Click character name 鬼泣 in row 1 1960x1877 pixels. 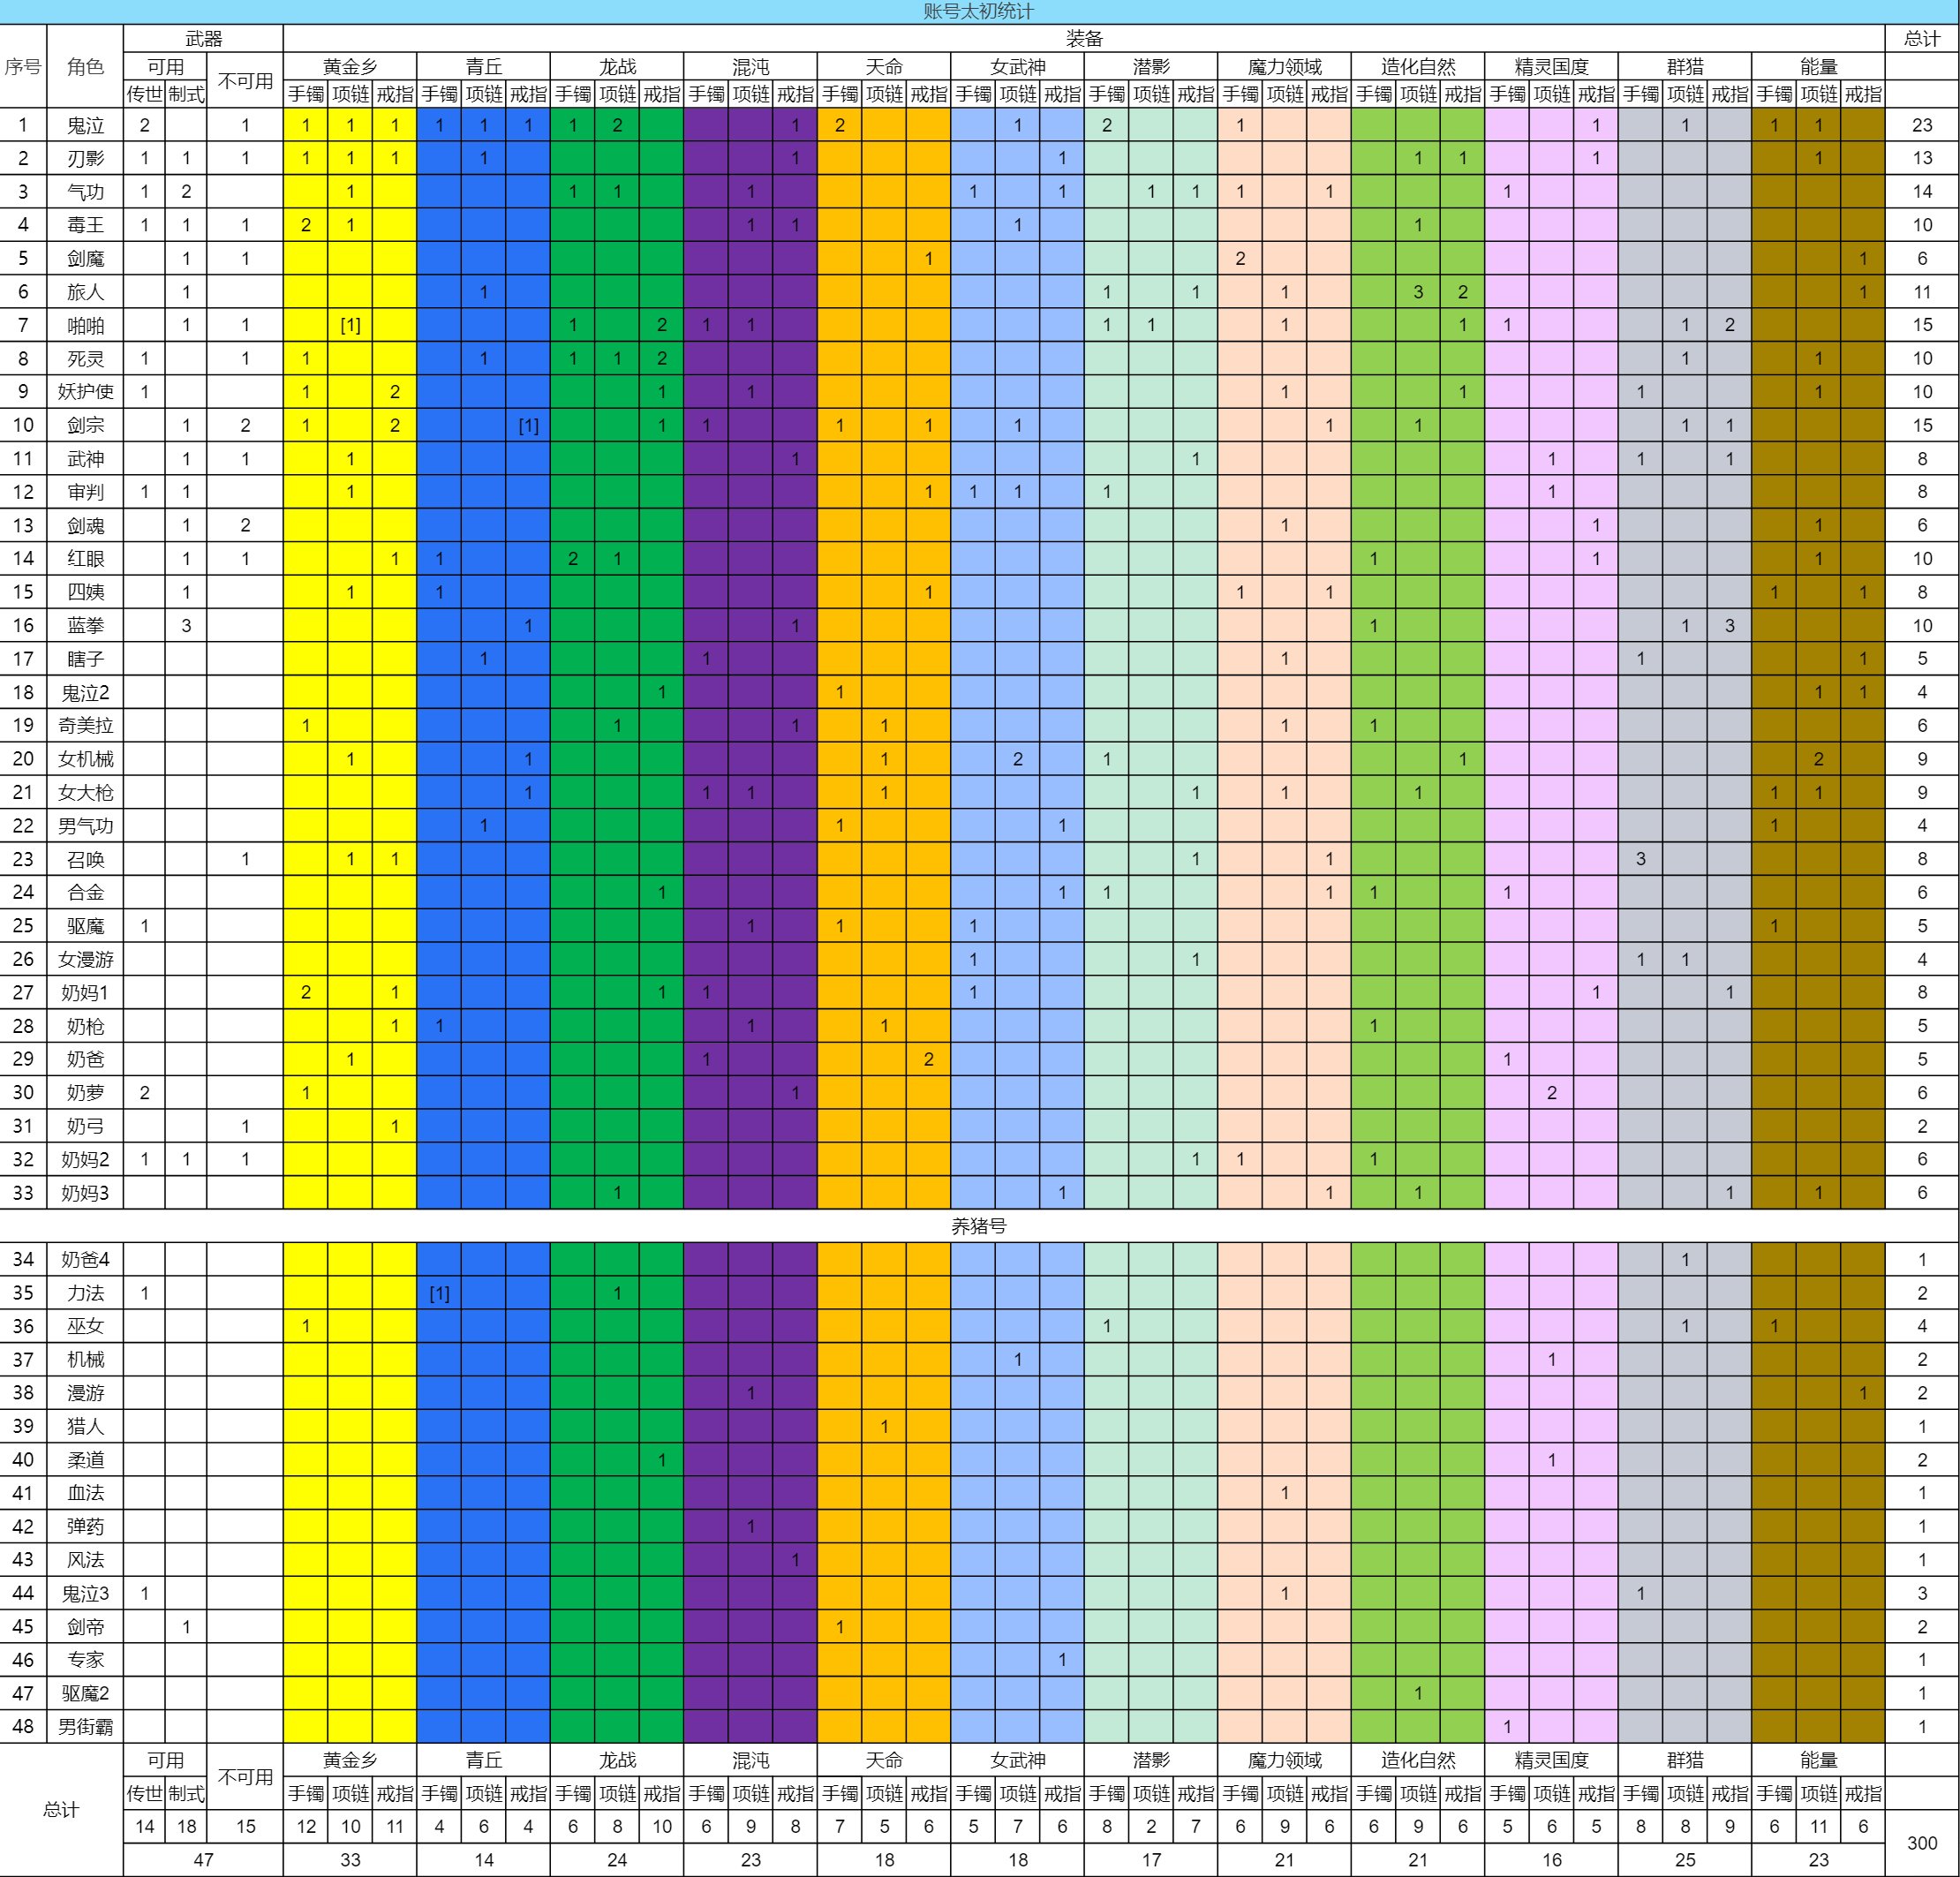pyautogui.click(x=85, y=125)
